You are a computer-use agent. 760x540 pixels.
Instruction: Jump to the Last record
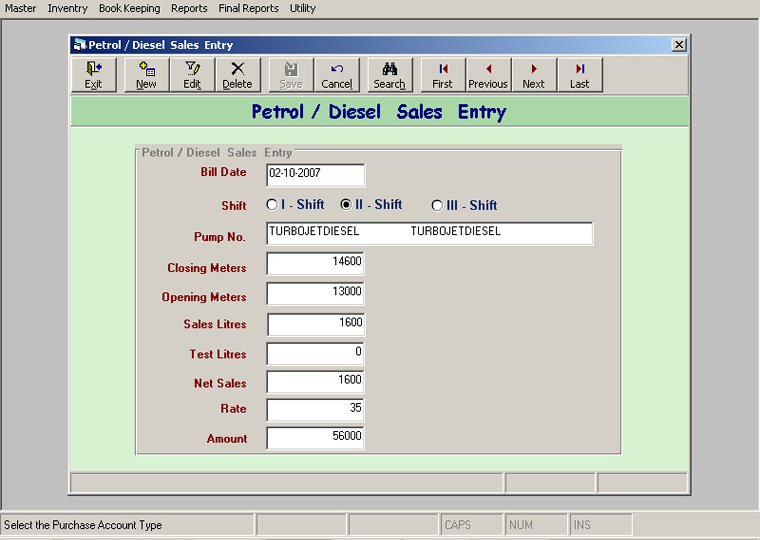tap(580, 75)
